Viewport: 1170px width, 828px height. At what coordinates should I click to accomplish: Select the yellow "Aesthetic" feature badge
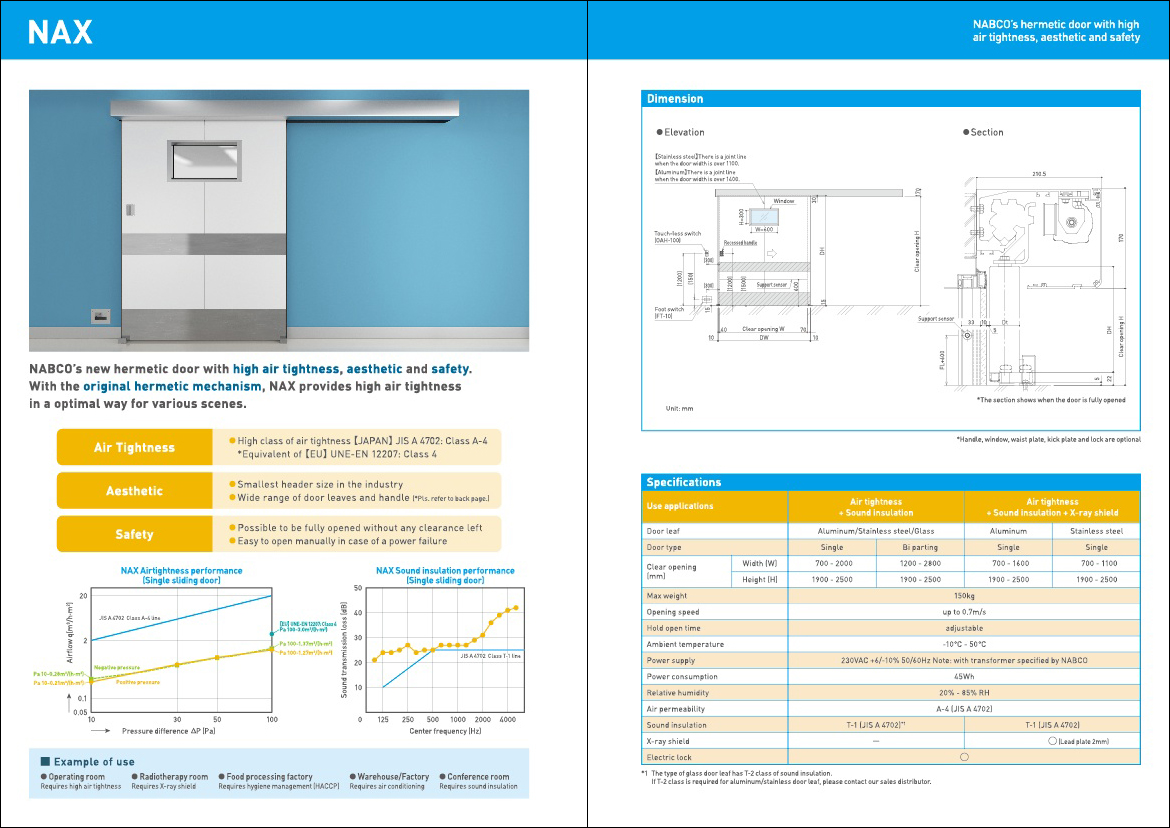coord(134,491)
